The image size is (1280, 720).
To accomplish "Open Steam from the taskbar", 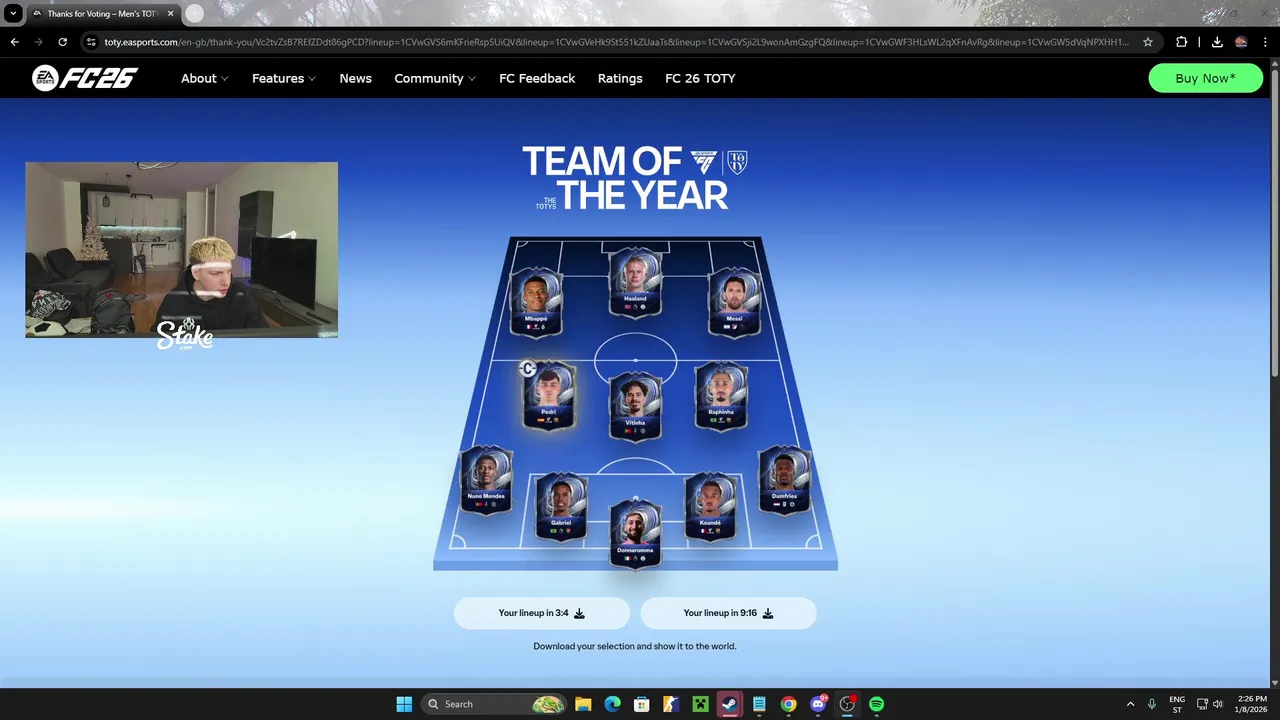I will 730,704.
